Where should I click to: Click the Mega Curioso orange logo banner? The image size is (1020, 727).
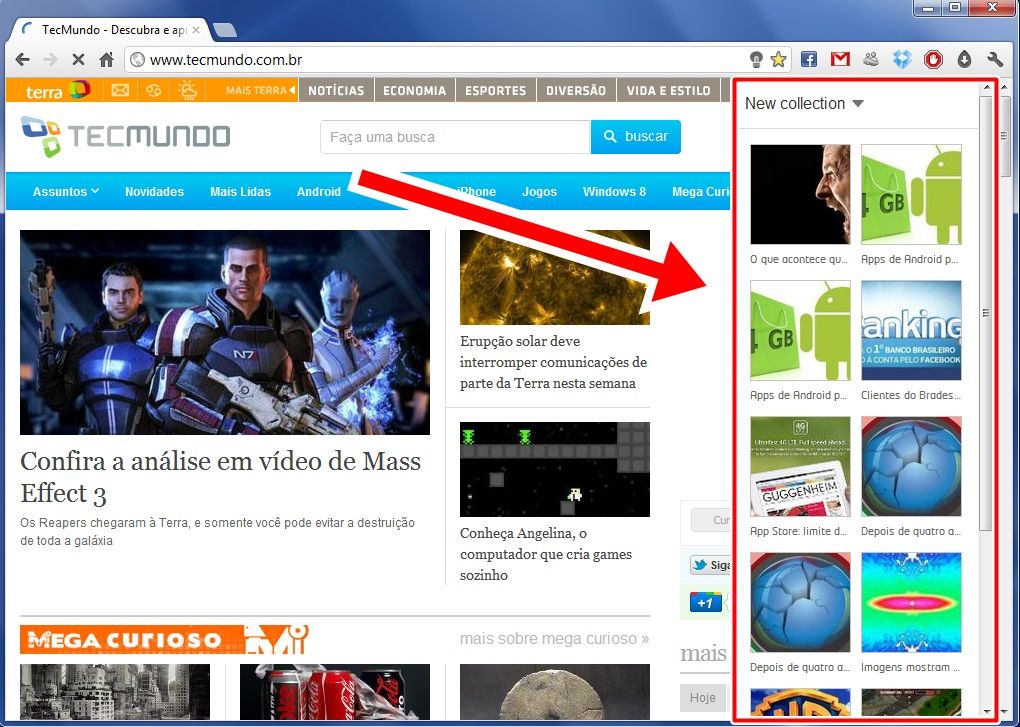[164, 639]
